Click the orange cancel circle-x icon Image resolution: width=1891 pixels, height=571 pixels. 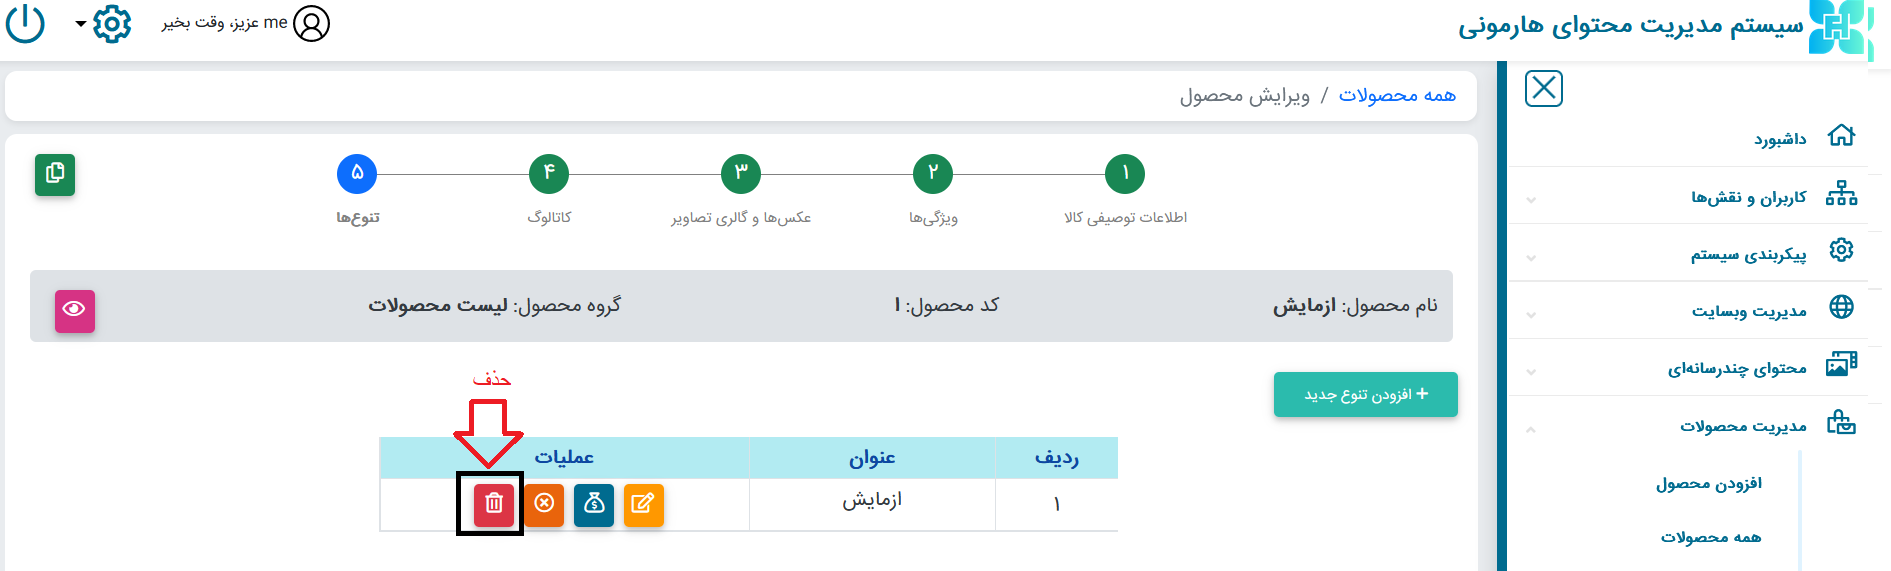pos(544,504)
